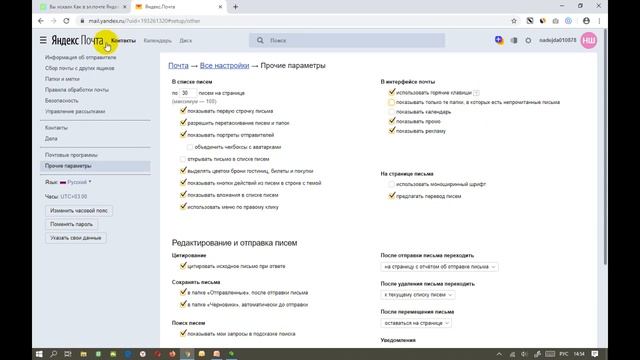Enable использовать моноширинный шрифт
Image resolution: width=640 pixels, height=360 pixels.
pyautogui.click(x=391, y=184)
